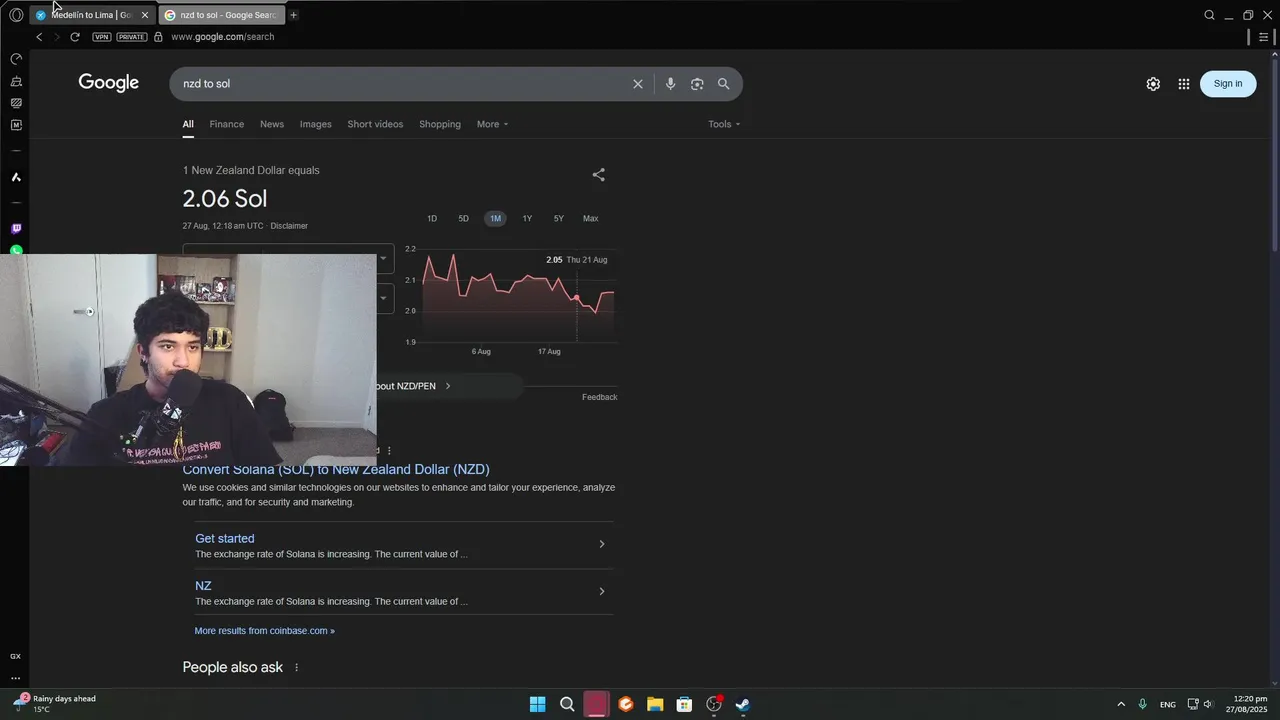Select 1D chart range
Image resolution: width=1280 pixels, height=720 pixels.
[x=432, y=218]
